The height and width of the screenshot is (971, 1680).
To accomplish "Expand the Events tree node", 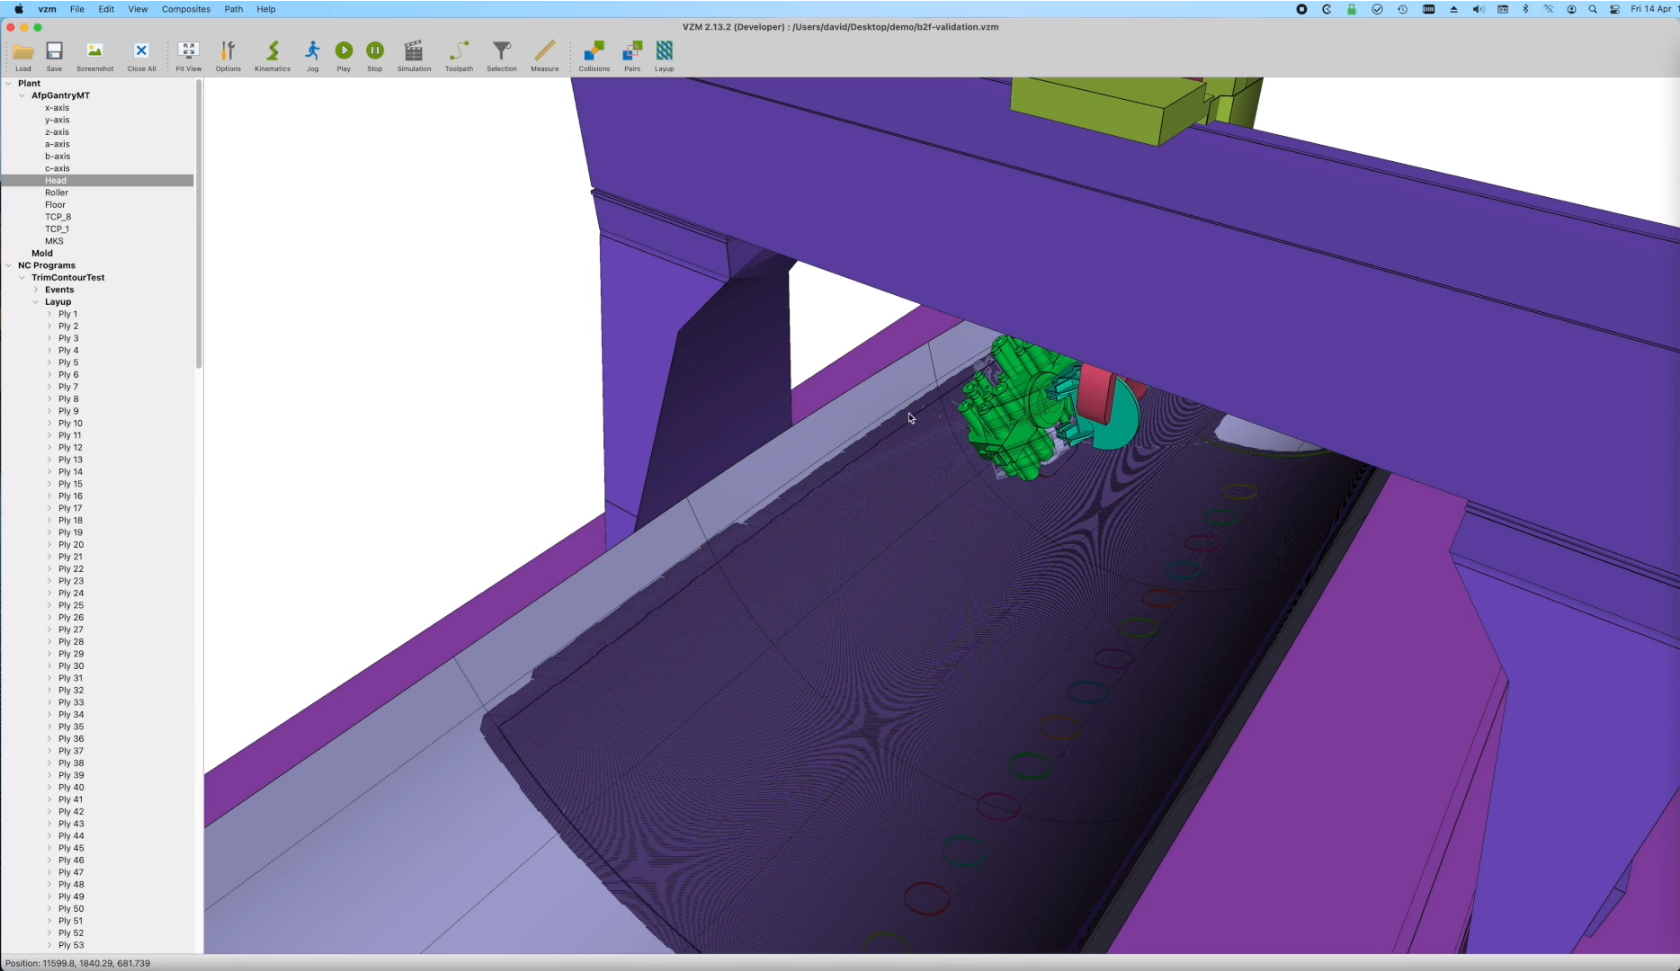I will tap(36, 290).
